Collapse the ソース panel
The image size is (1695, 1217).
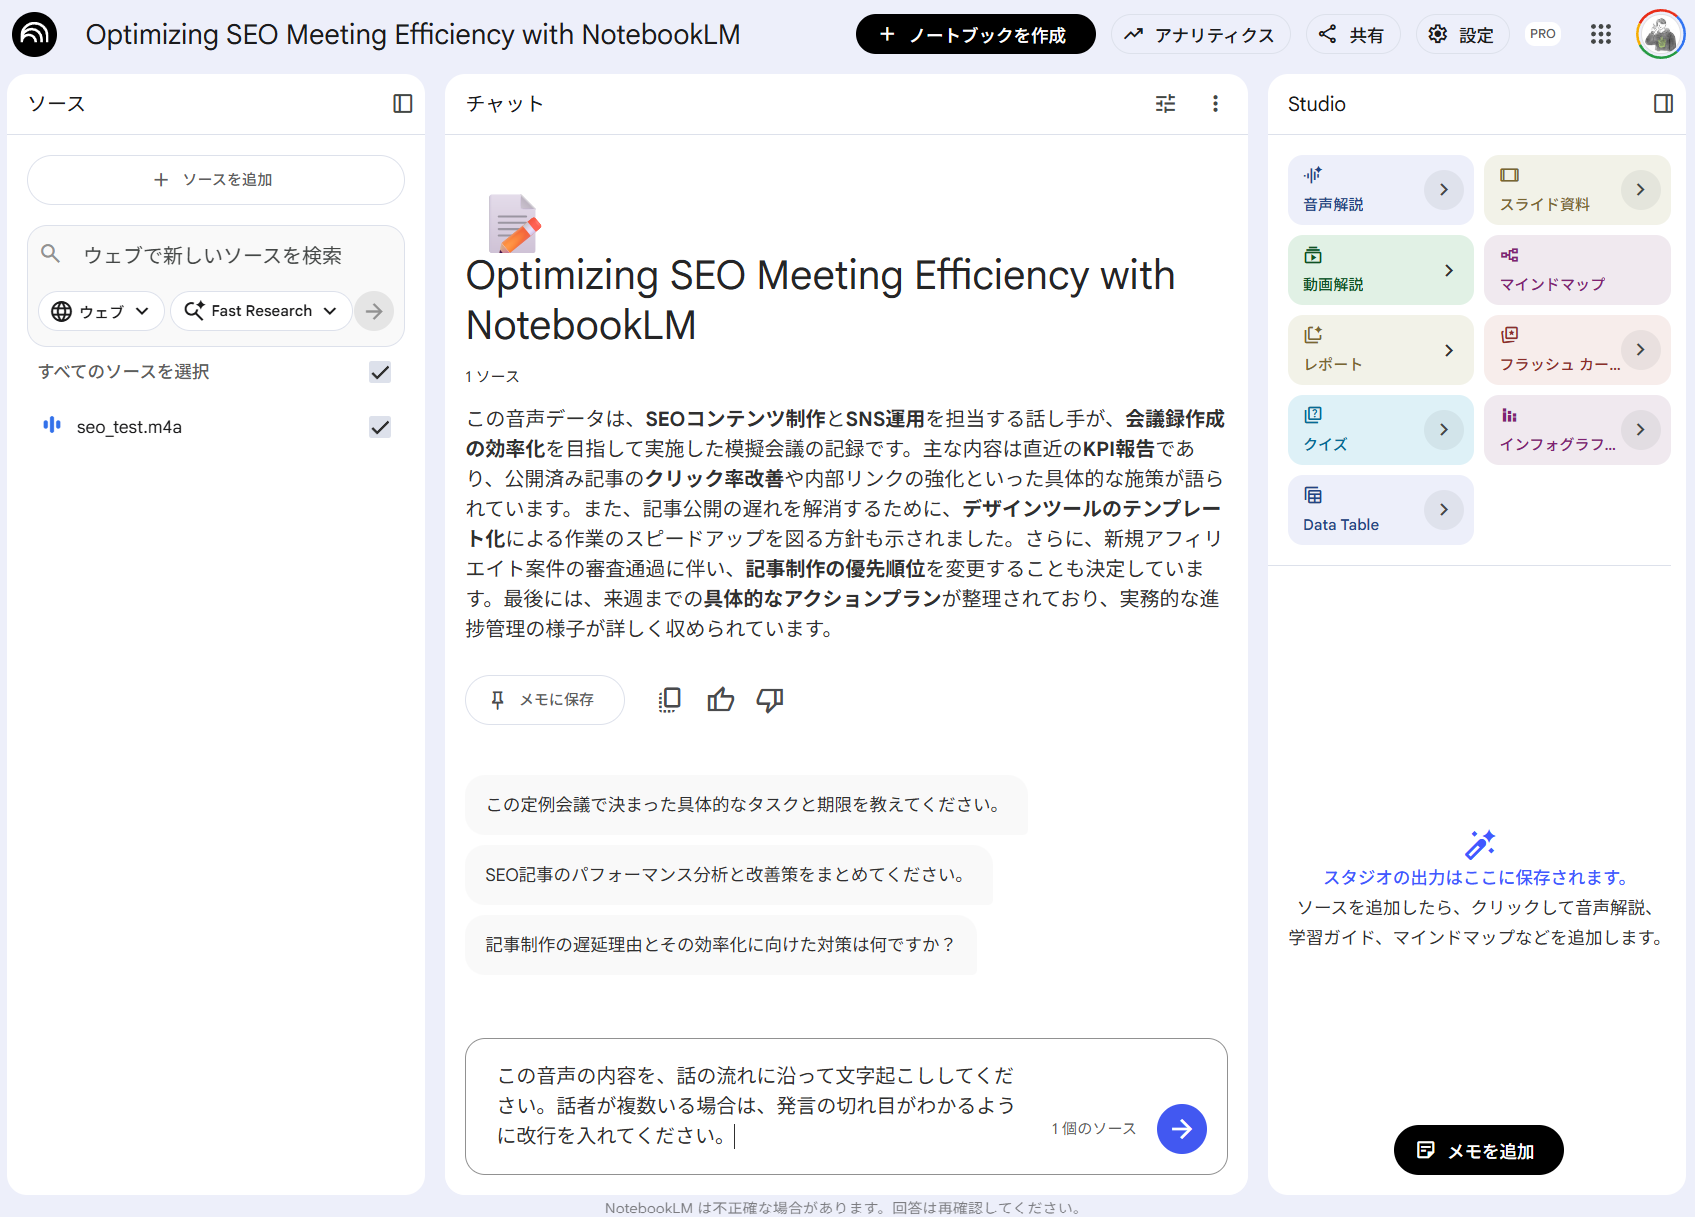coord(402,103)
